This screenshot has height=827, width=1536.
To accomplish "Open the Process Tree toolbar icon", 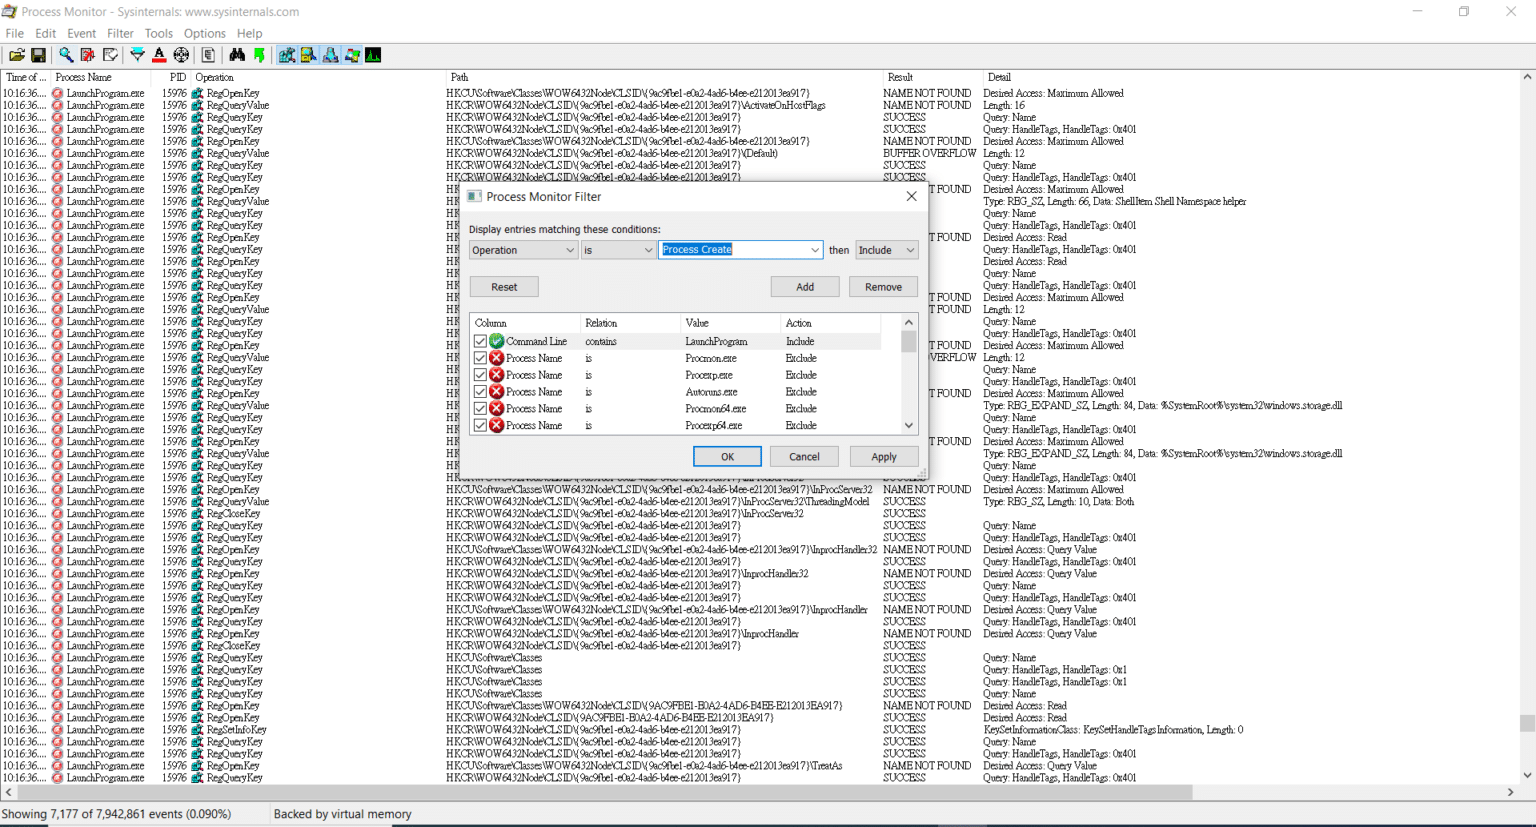I will tap(208, 55).
